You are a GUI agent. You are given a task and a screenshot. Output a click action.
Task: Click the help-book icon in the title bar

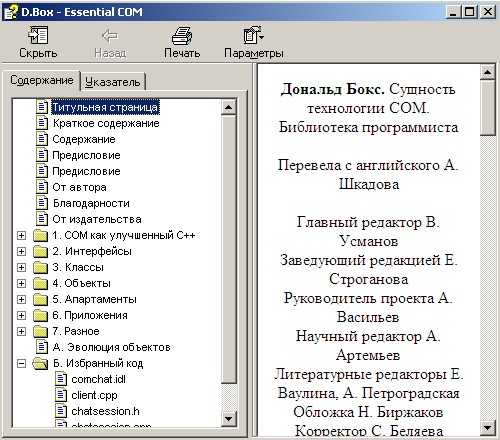pos(11,12)
